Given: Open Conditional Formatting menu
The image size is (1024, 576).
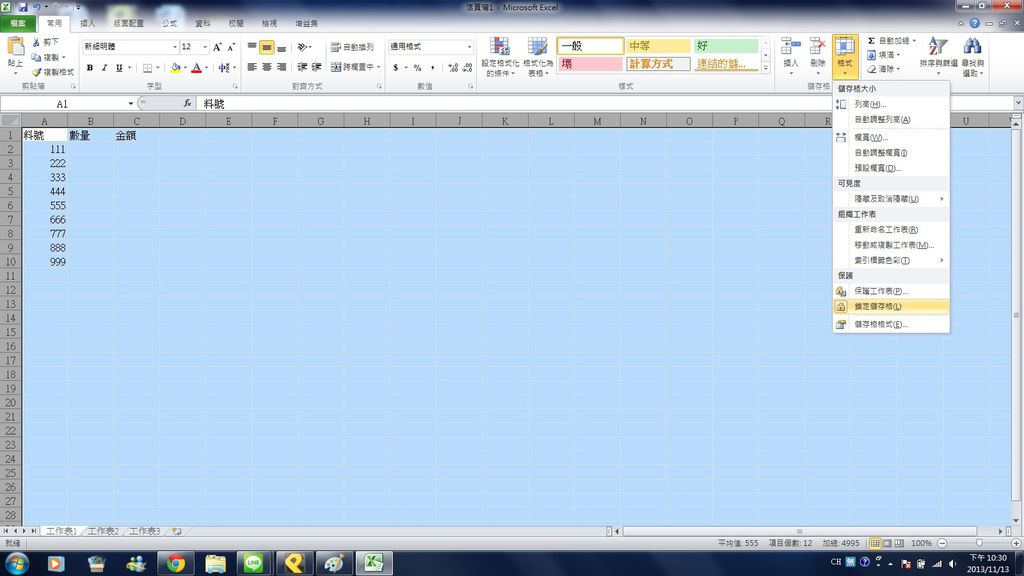Looking at the screenshot, I should [x=500, y=57].
